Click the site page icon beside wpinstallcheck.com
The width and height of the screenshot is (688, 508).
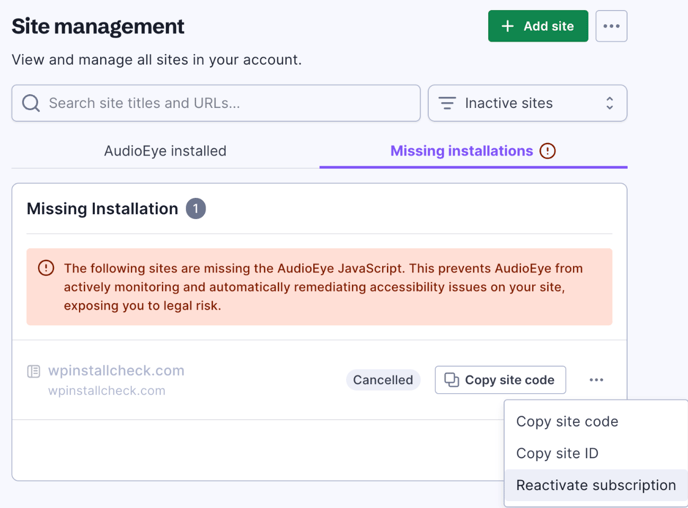tap(33, 372)
